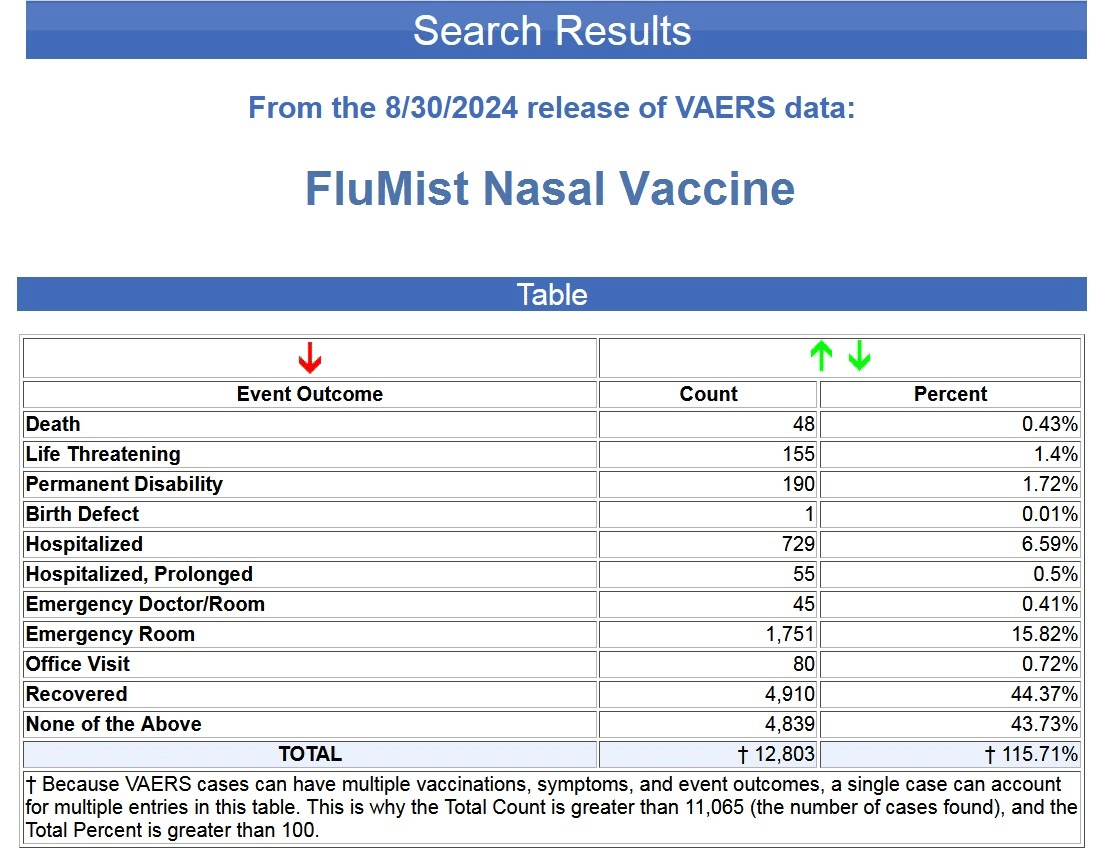Click the Table section header bar
The width and height of the screenshot is (1109, 855).
click(x=552, y=294)
